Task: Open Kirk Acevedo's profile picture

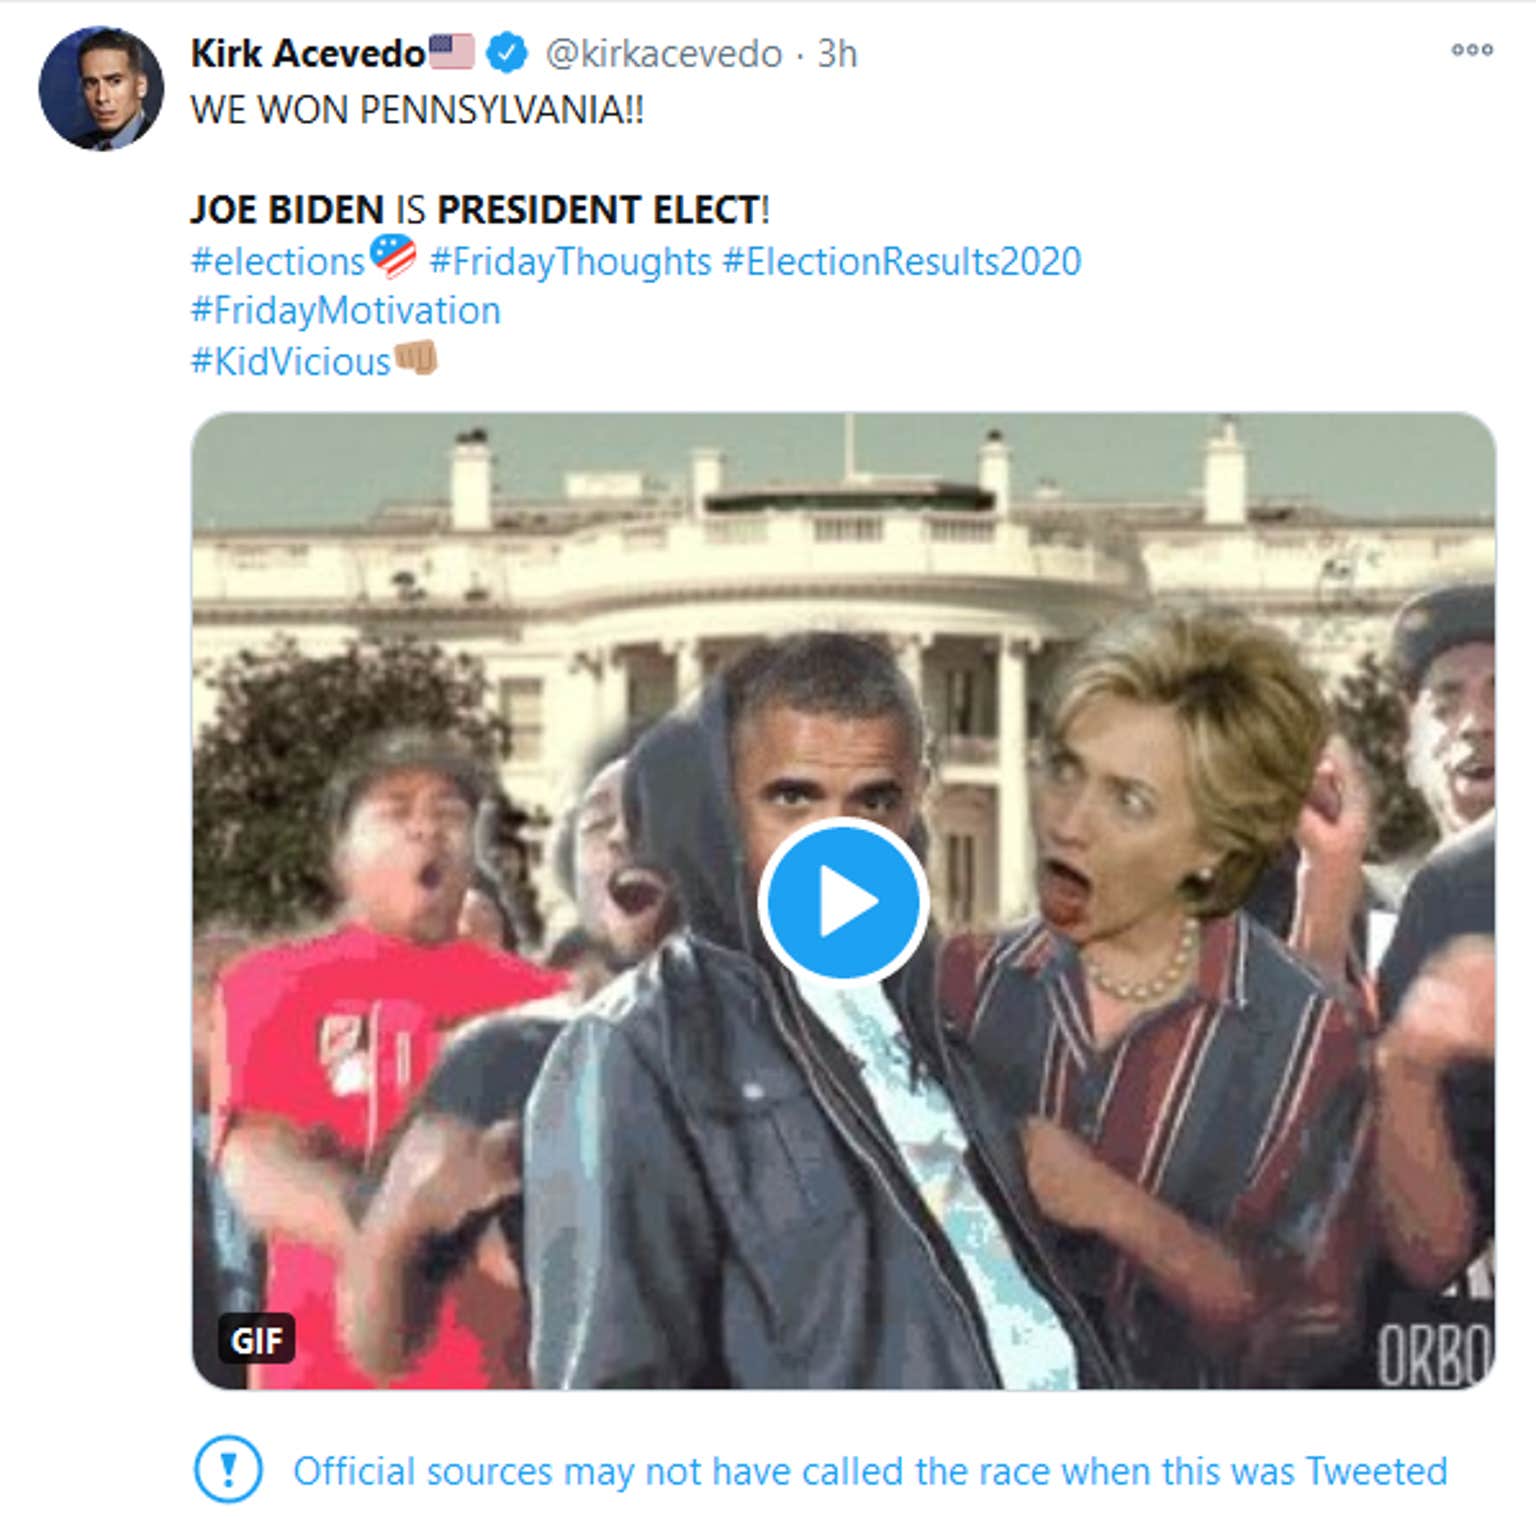Action: pyautogui.click(x=101, y=89)
